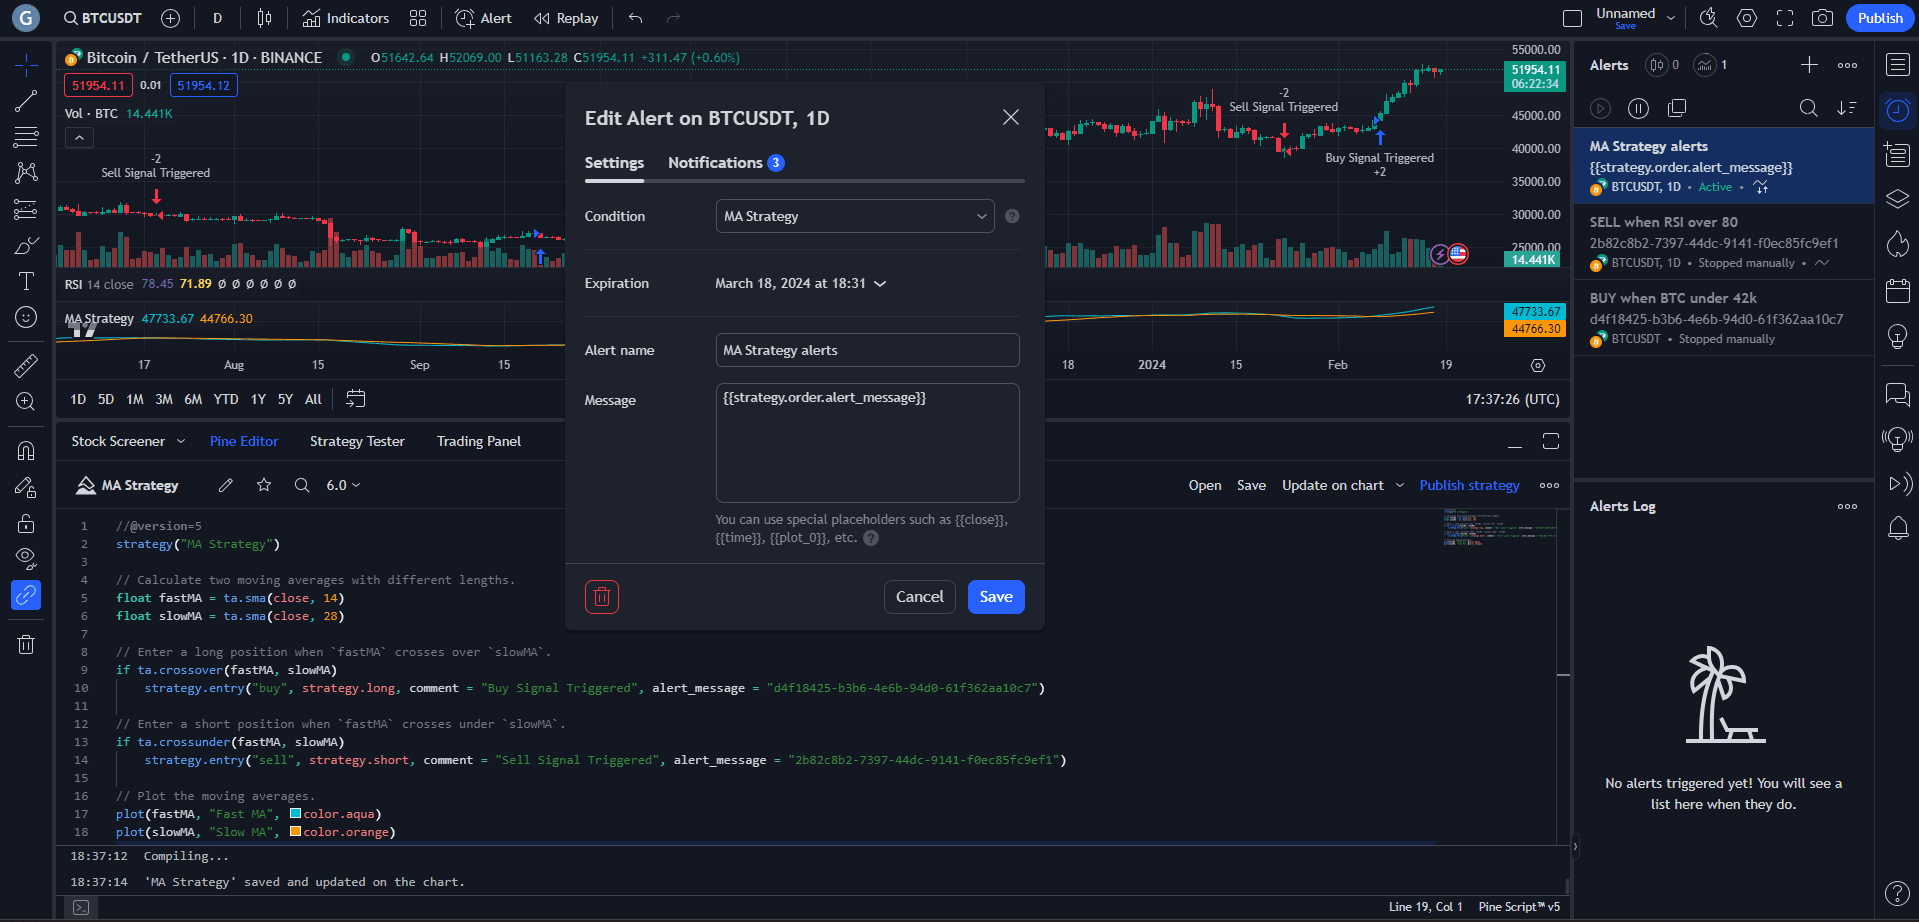Image resolution: width=1919 pixels, height=922 pixels.
Task: Open a script in Pine Editor
Action: coord(1205,485)
